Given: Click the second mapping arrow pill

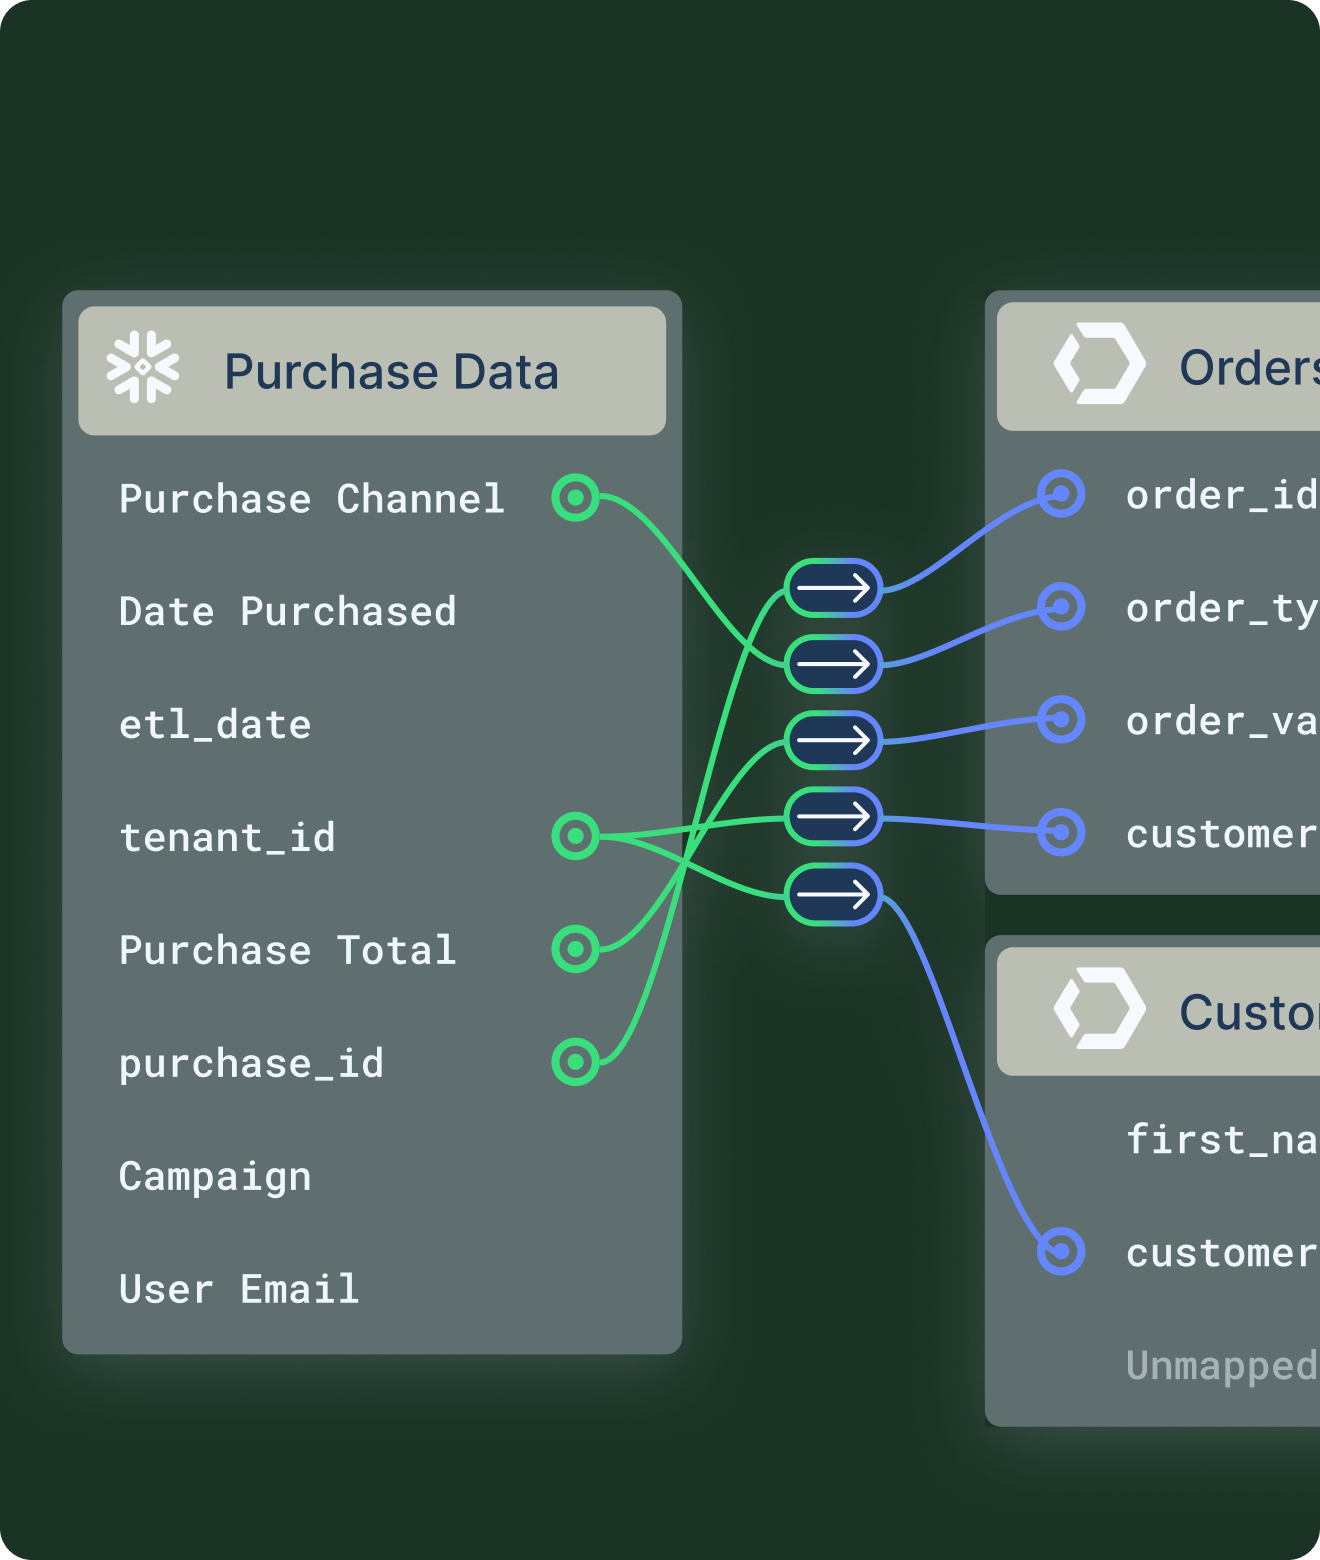Looking at the screenshot, I should coord(833,664).
